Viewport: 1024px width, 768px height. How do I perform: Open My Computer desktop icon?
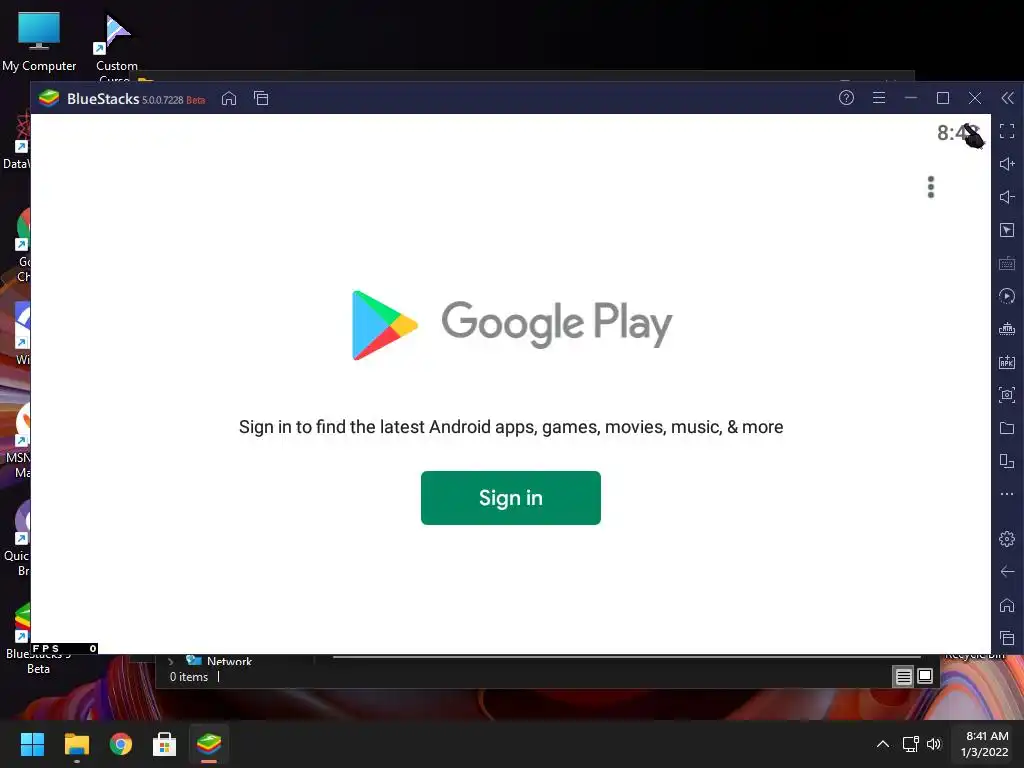pyautogui.click(x=39, y=42)
